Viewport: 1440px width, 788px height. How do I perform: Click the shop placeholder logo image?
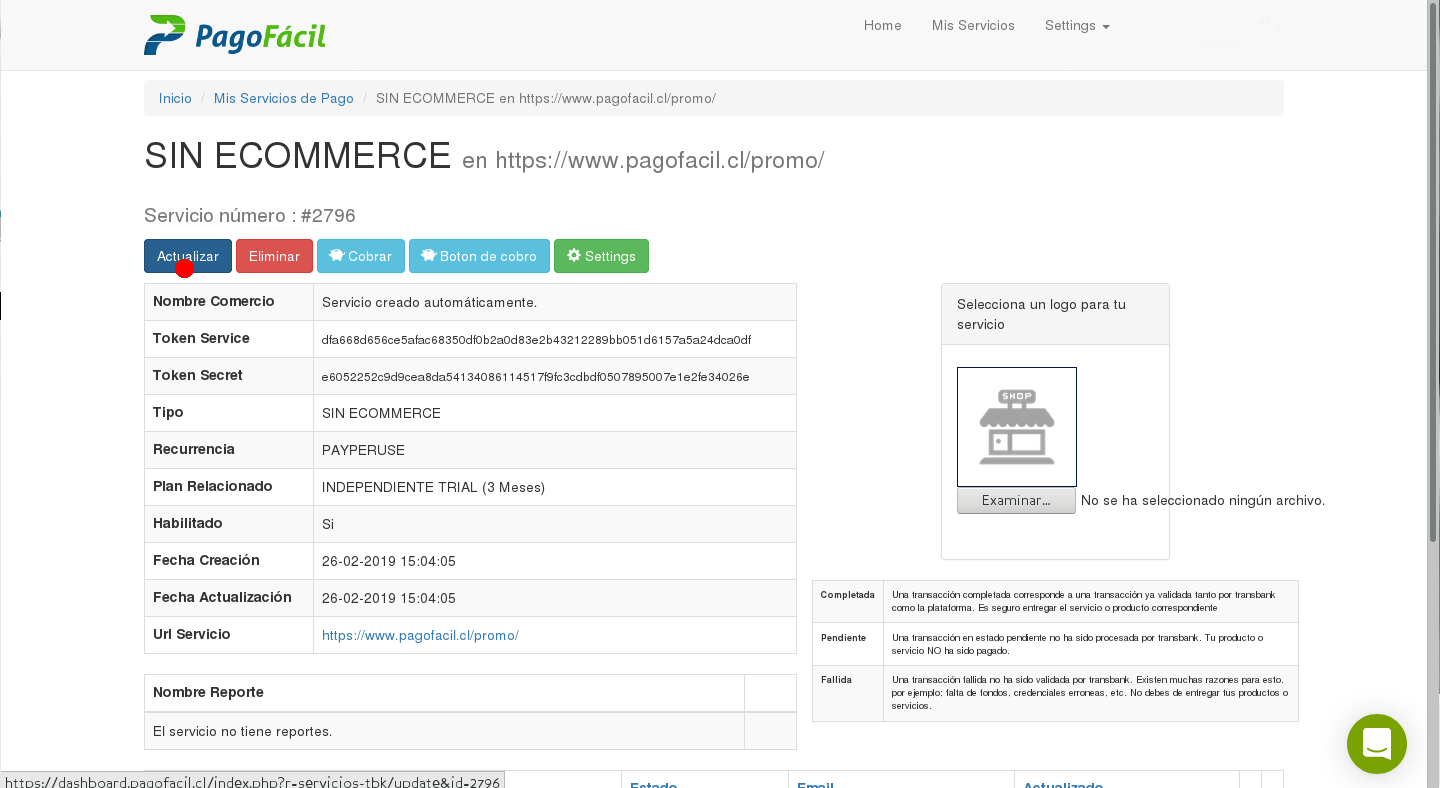(1017, 427)
